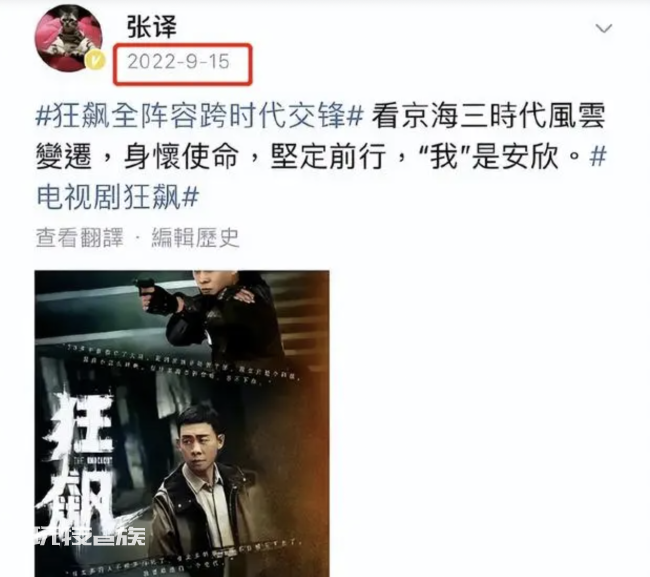
Task: Open hashtag #电视剧狂飙# topic
Action: tap(118, 196)
